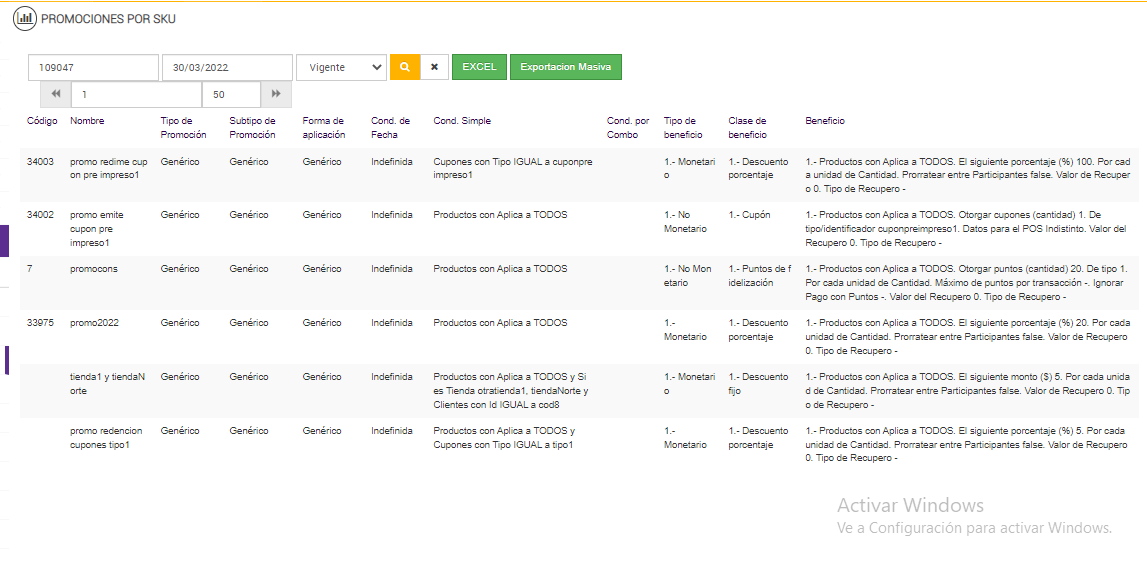Click the orange search magnifier button
The width and height of the screenshot is (1147, 567).
tap(404, 67)
